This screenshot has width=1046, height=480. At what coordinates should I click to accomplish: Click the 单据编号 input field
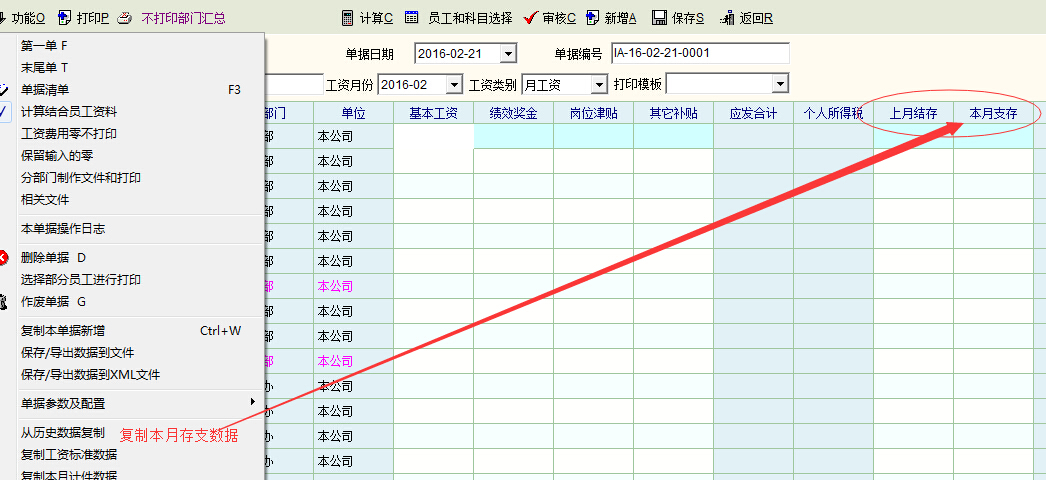pos(699,53)
